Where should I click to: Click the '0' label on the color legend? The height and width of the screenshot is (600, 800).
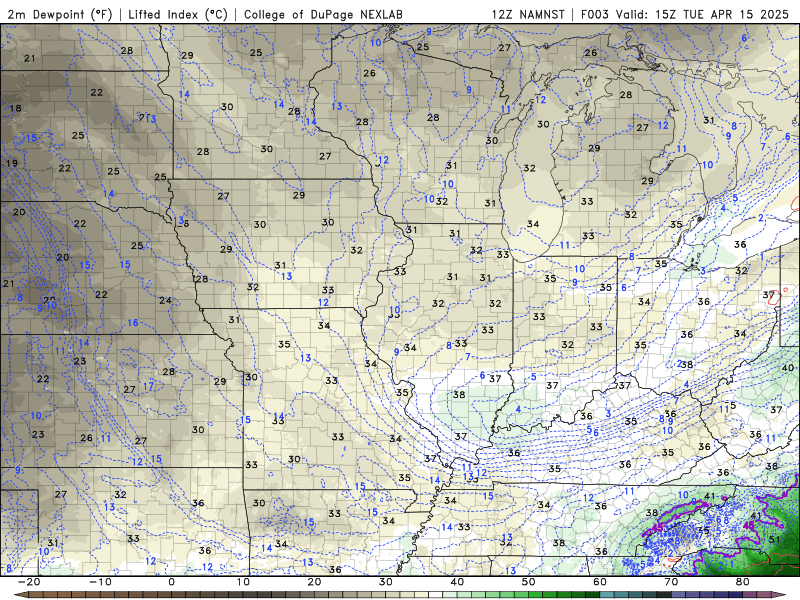(x=171, y=582)
